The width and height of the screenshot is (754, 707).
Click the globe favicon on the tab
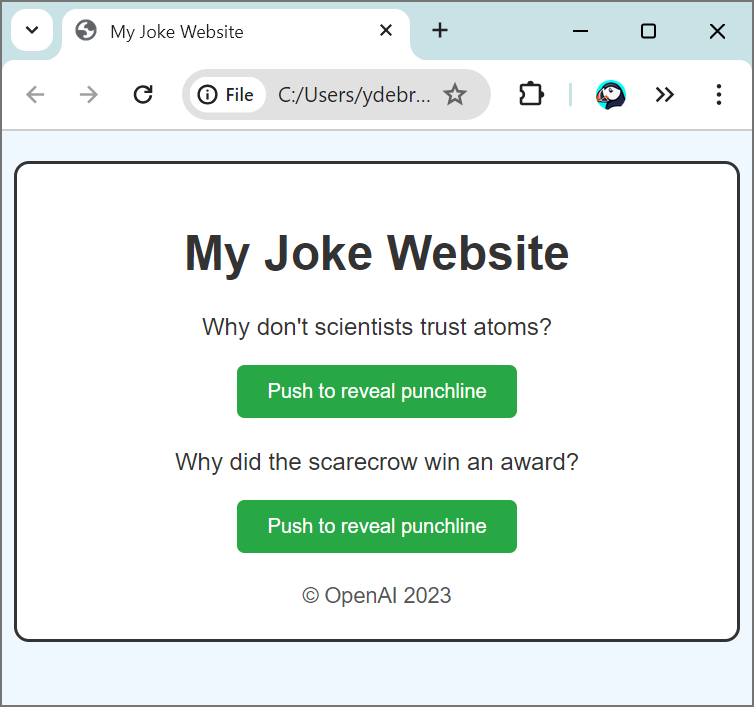(x=86, y=30)
